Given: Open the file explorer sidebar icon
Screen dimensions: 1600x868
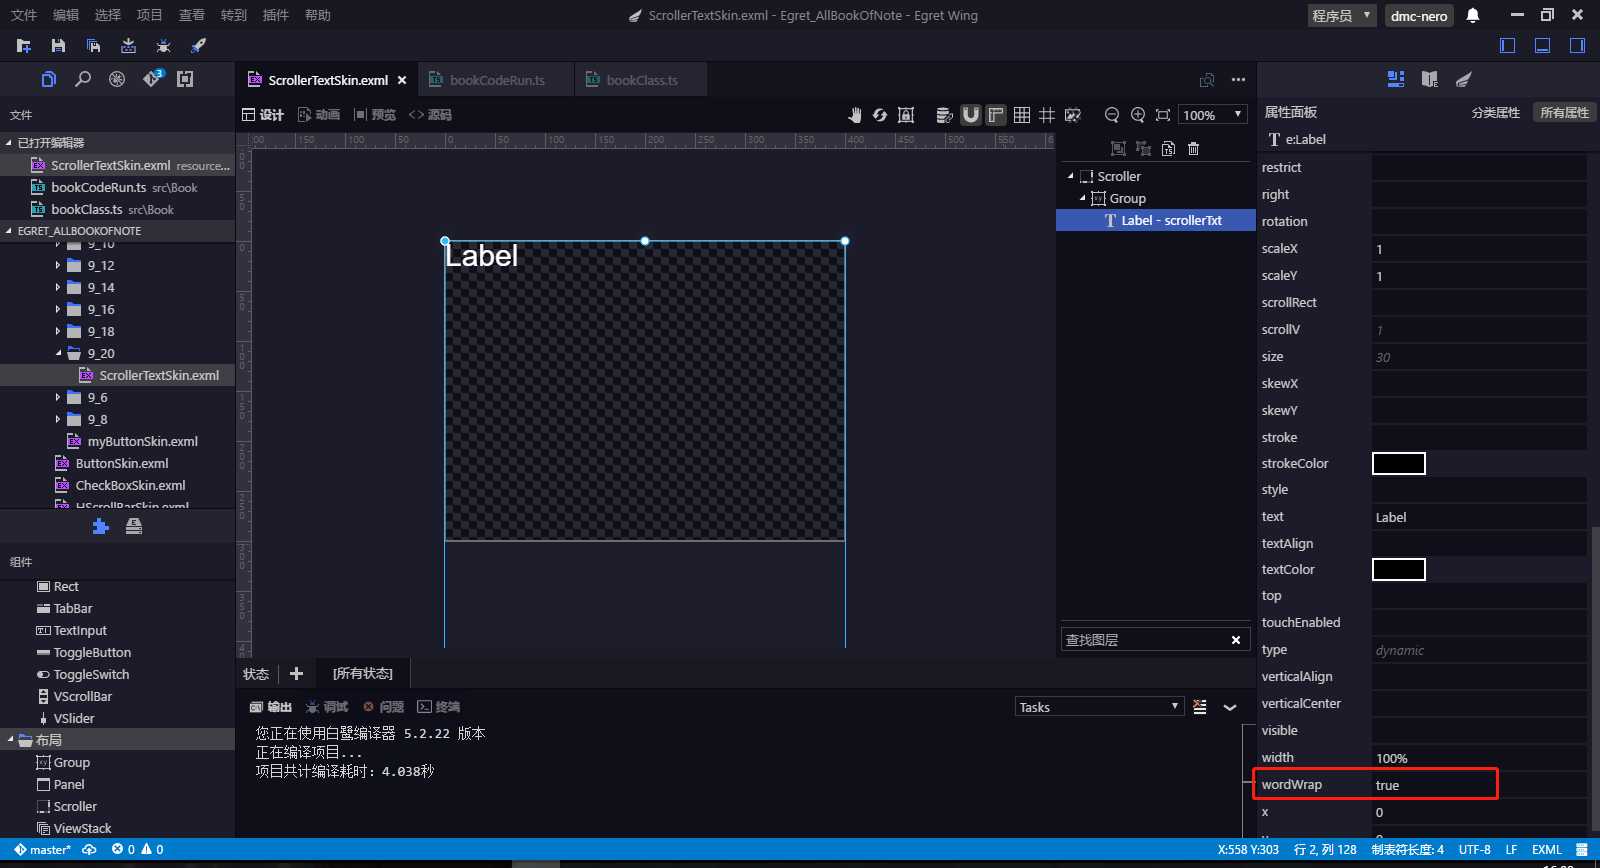Looking at the screenshot, I should coord(48,79).
